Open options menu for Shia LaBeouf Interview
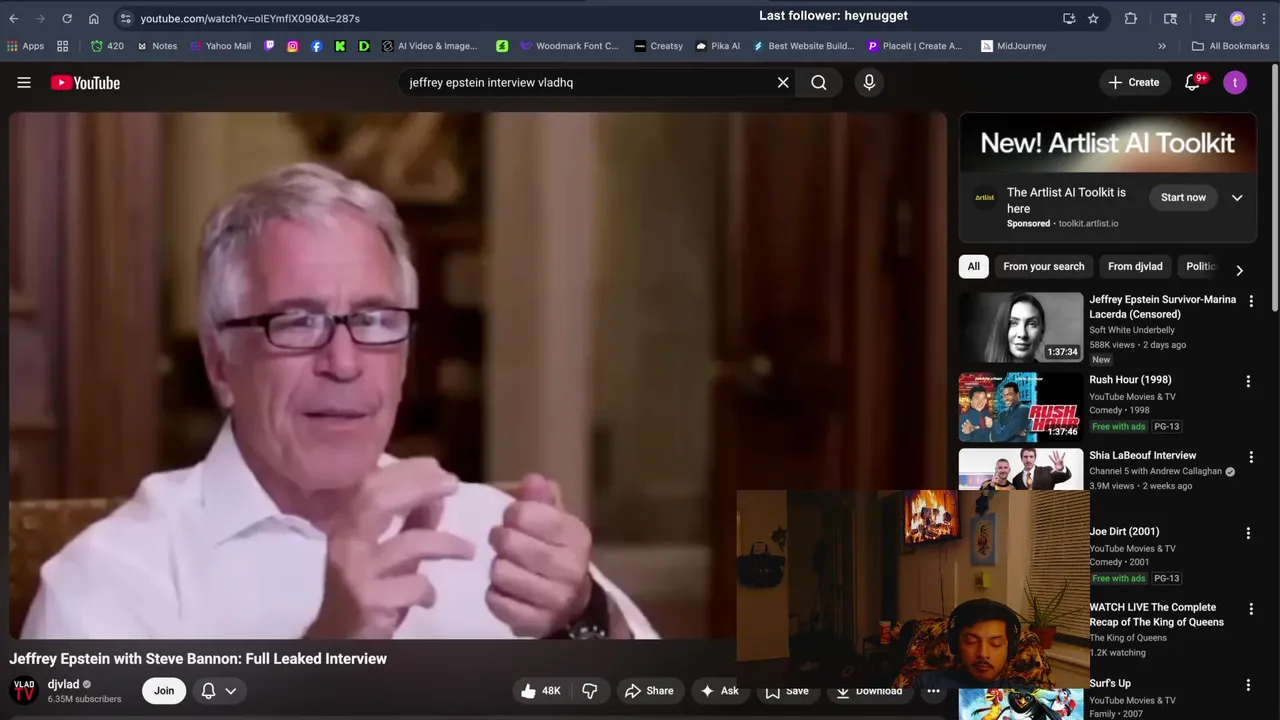Viewport: 1280px width, 720px height. (x=1250, y=457)
